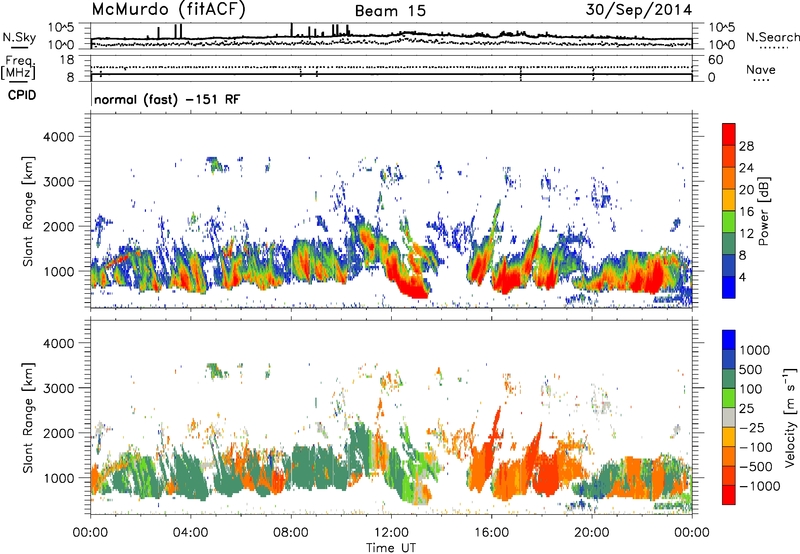
Task: Click the N.Search legend label
Action: [x=772, y=37]
